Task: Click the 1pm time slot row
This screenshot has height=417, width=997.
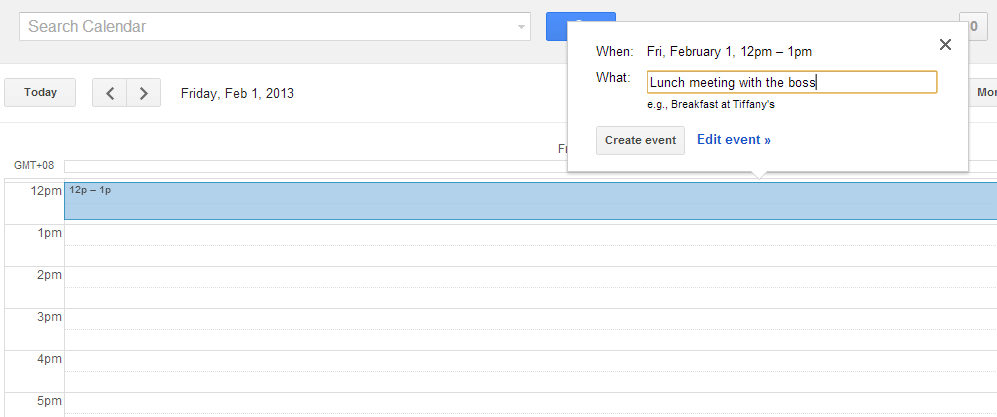Action: click(x=530, y=245)
